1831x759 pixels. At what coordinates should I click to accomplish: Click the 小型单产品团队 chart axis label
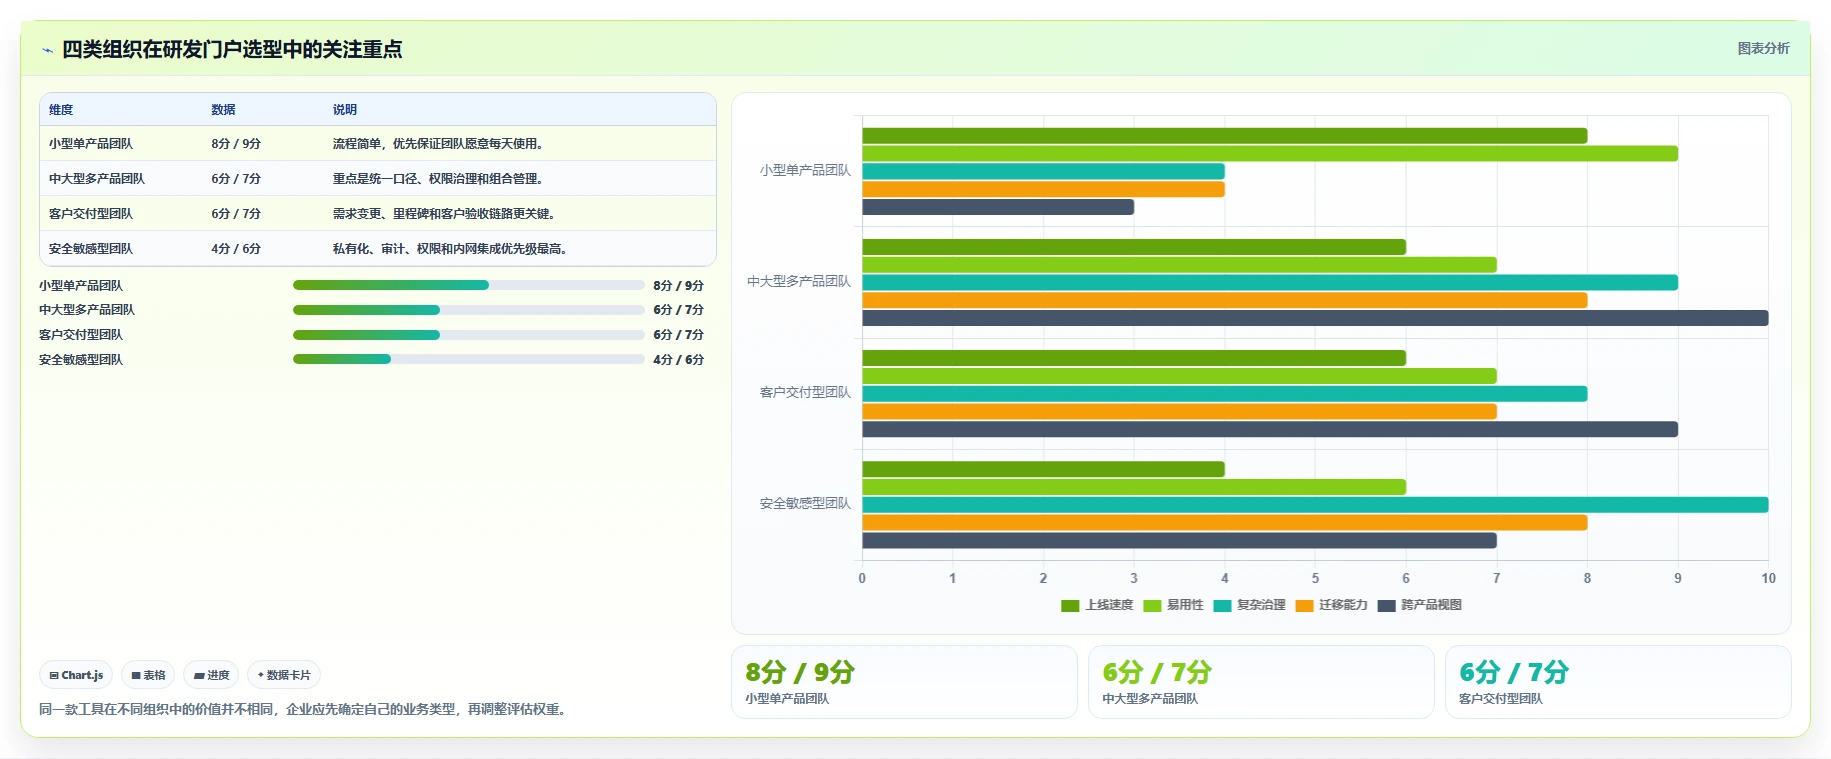point(805,171)
